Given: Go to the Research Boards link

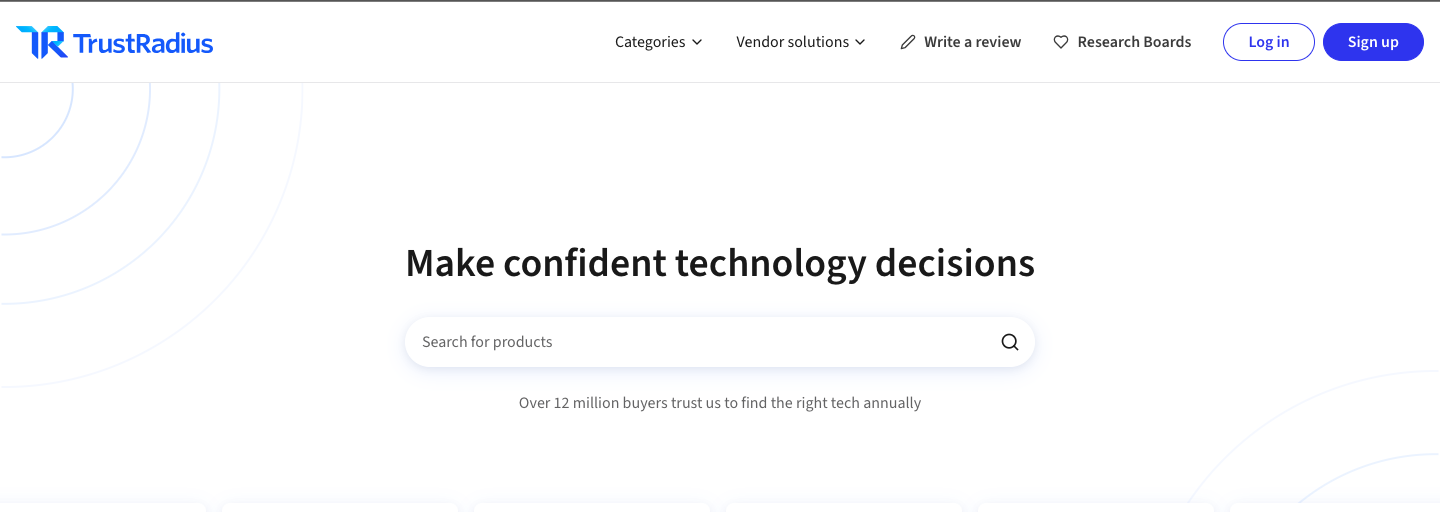Looking at the screenshot, I should coord(1134,42).
